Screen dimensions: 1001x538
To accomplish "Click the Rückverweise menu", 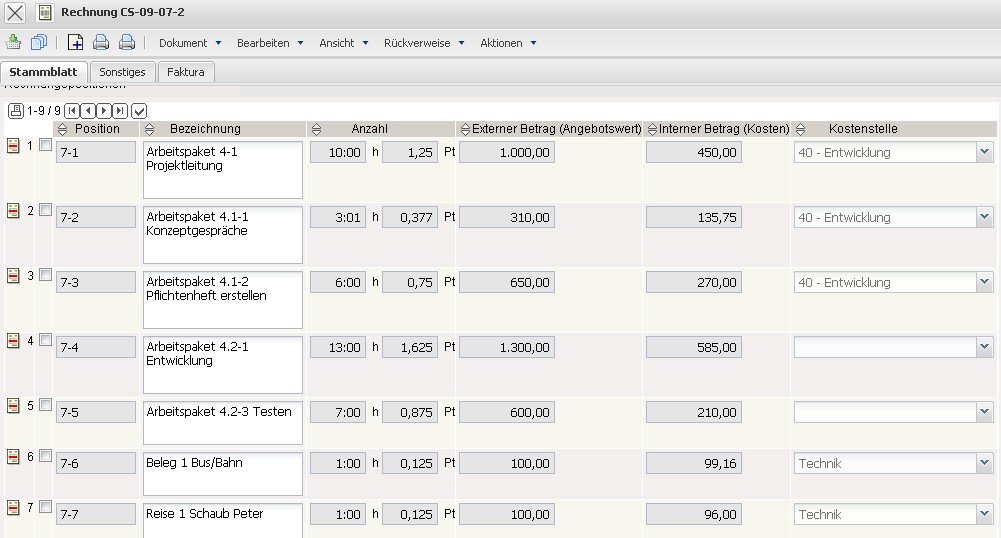I will click(421, 43).
